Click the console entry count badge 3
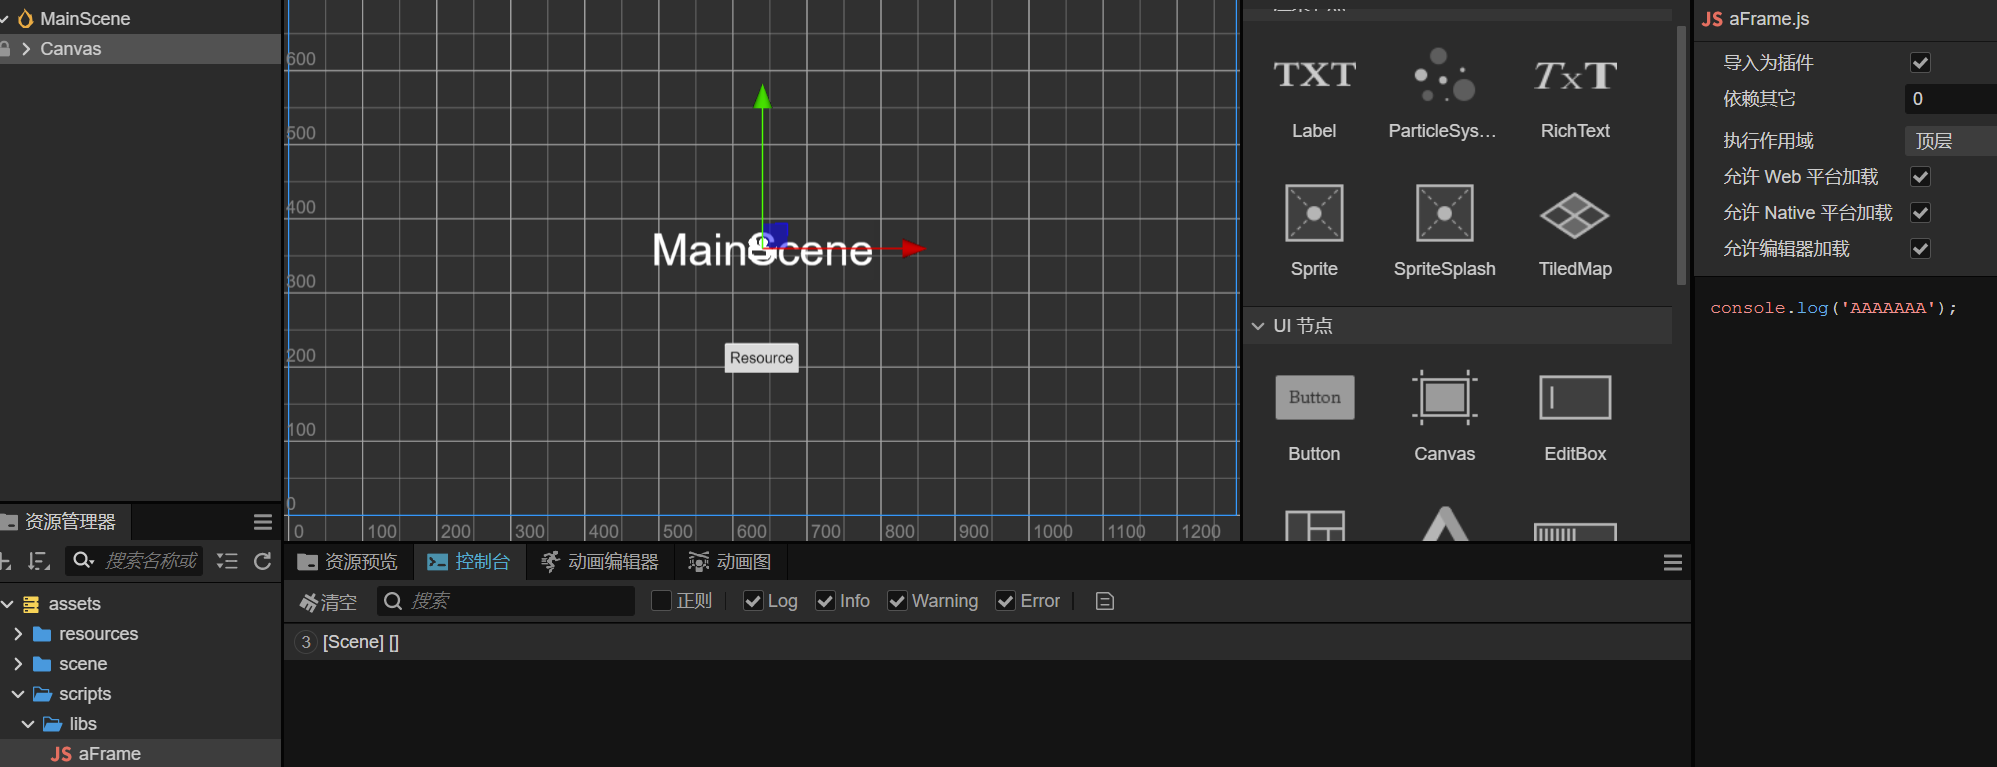 (306, 642)
